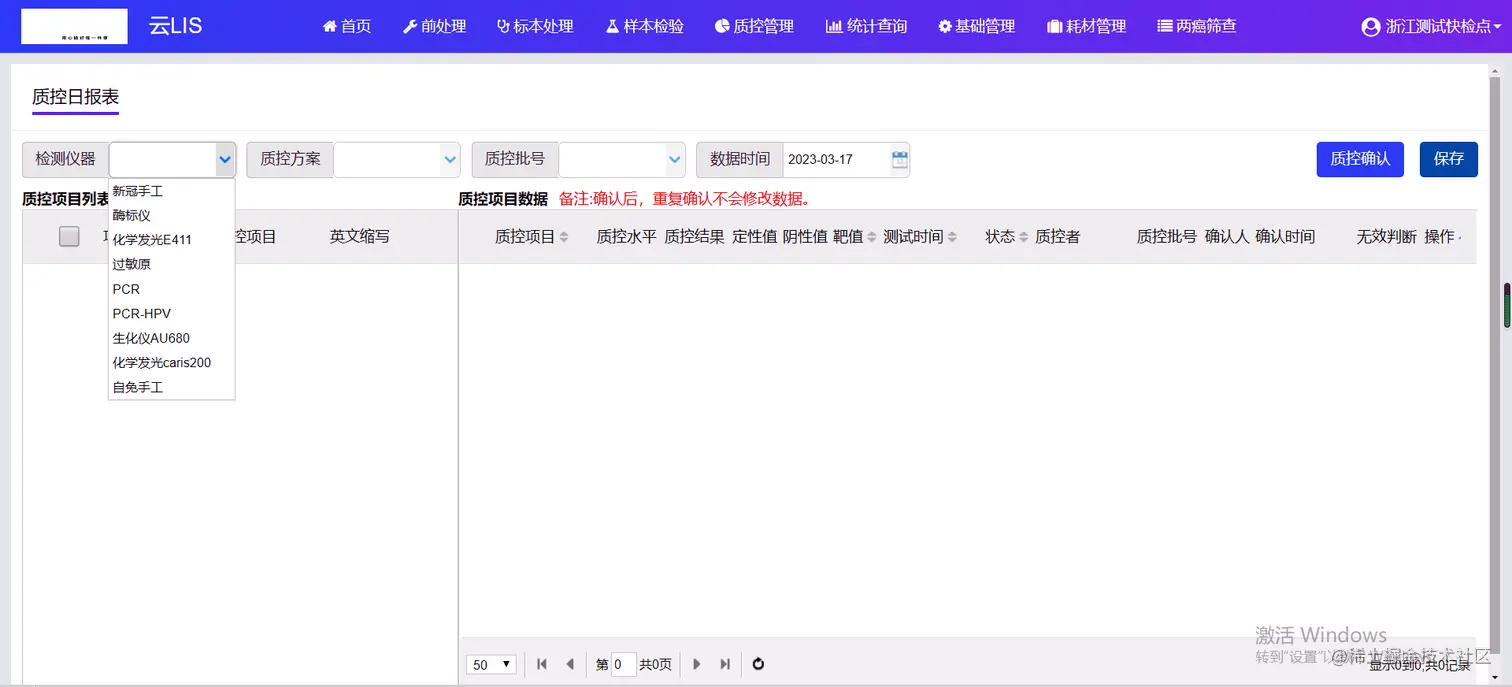Refresh the data table with the reload icon

tap(757, 663)
